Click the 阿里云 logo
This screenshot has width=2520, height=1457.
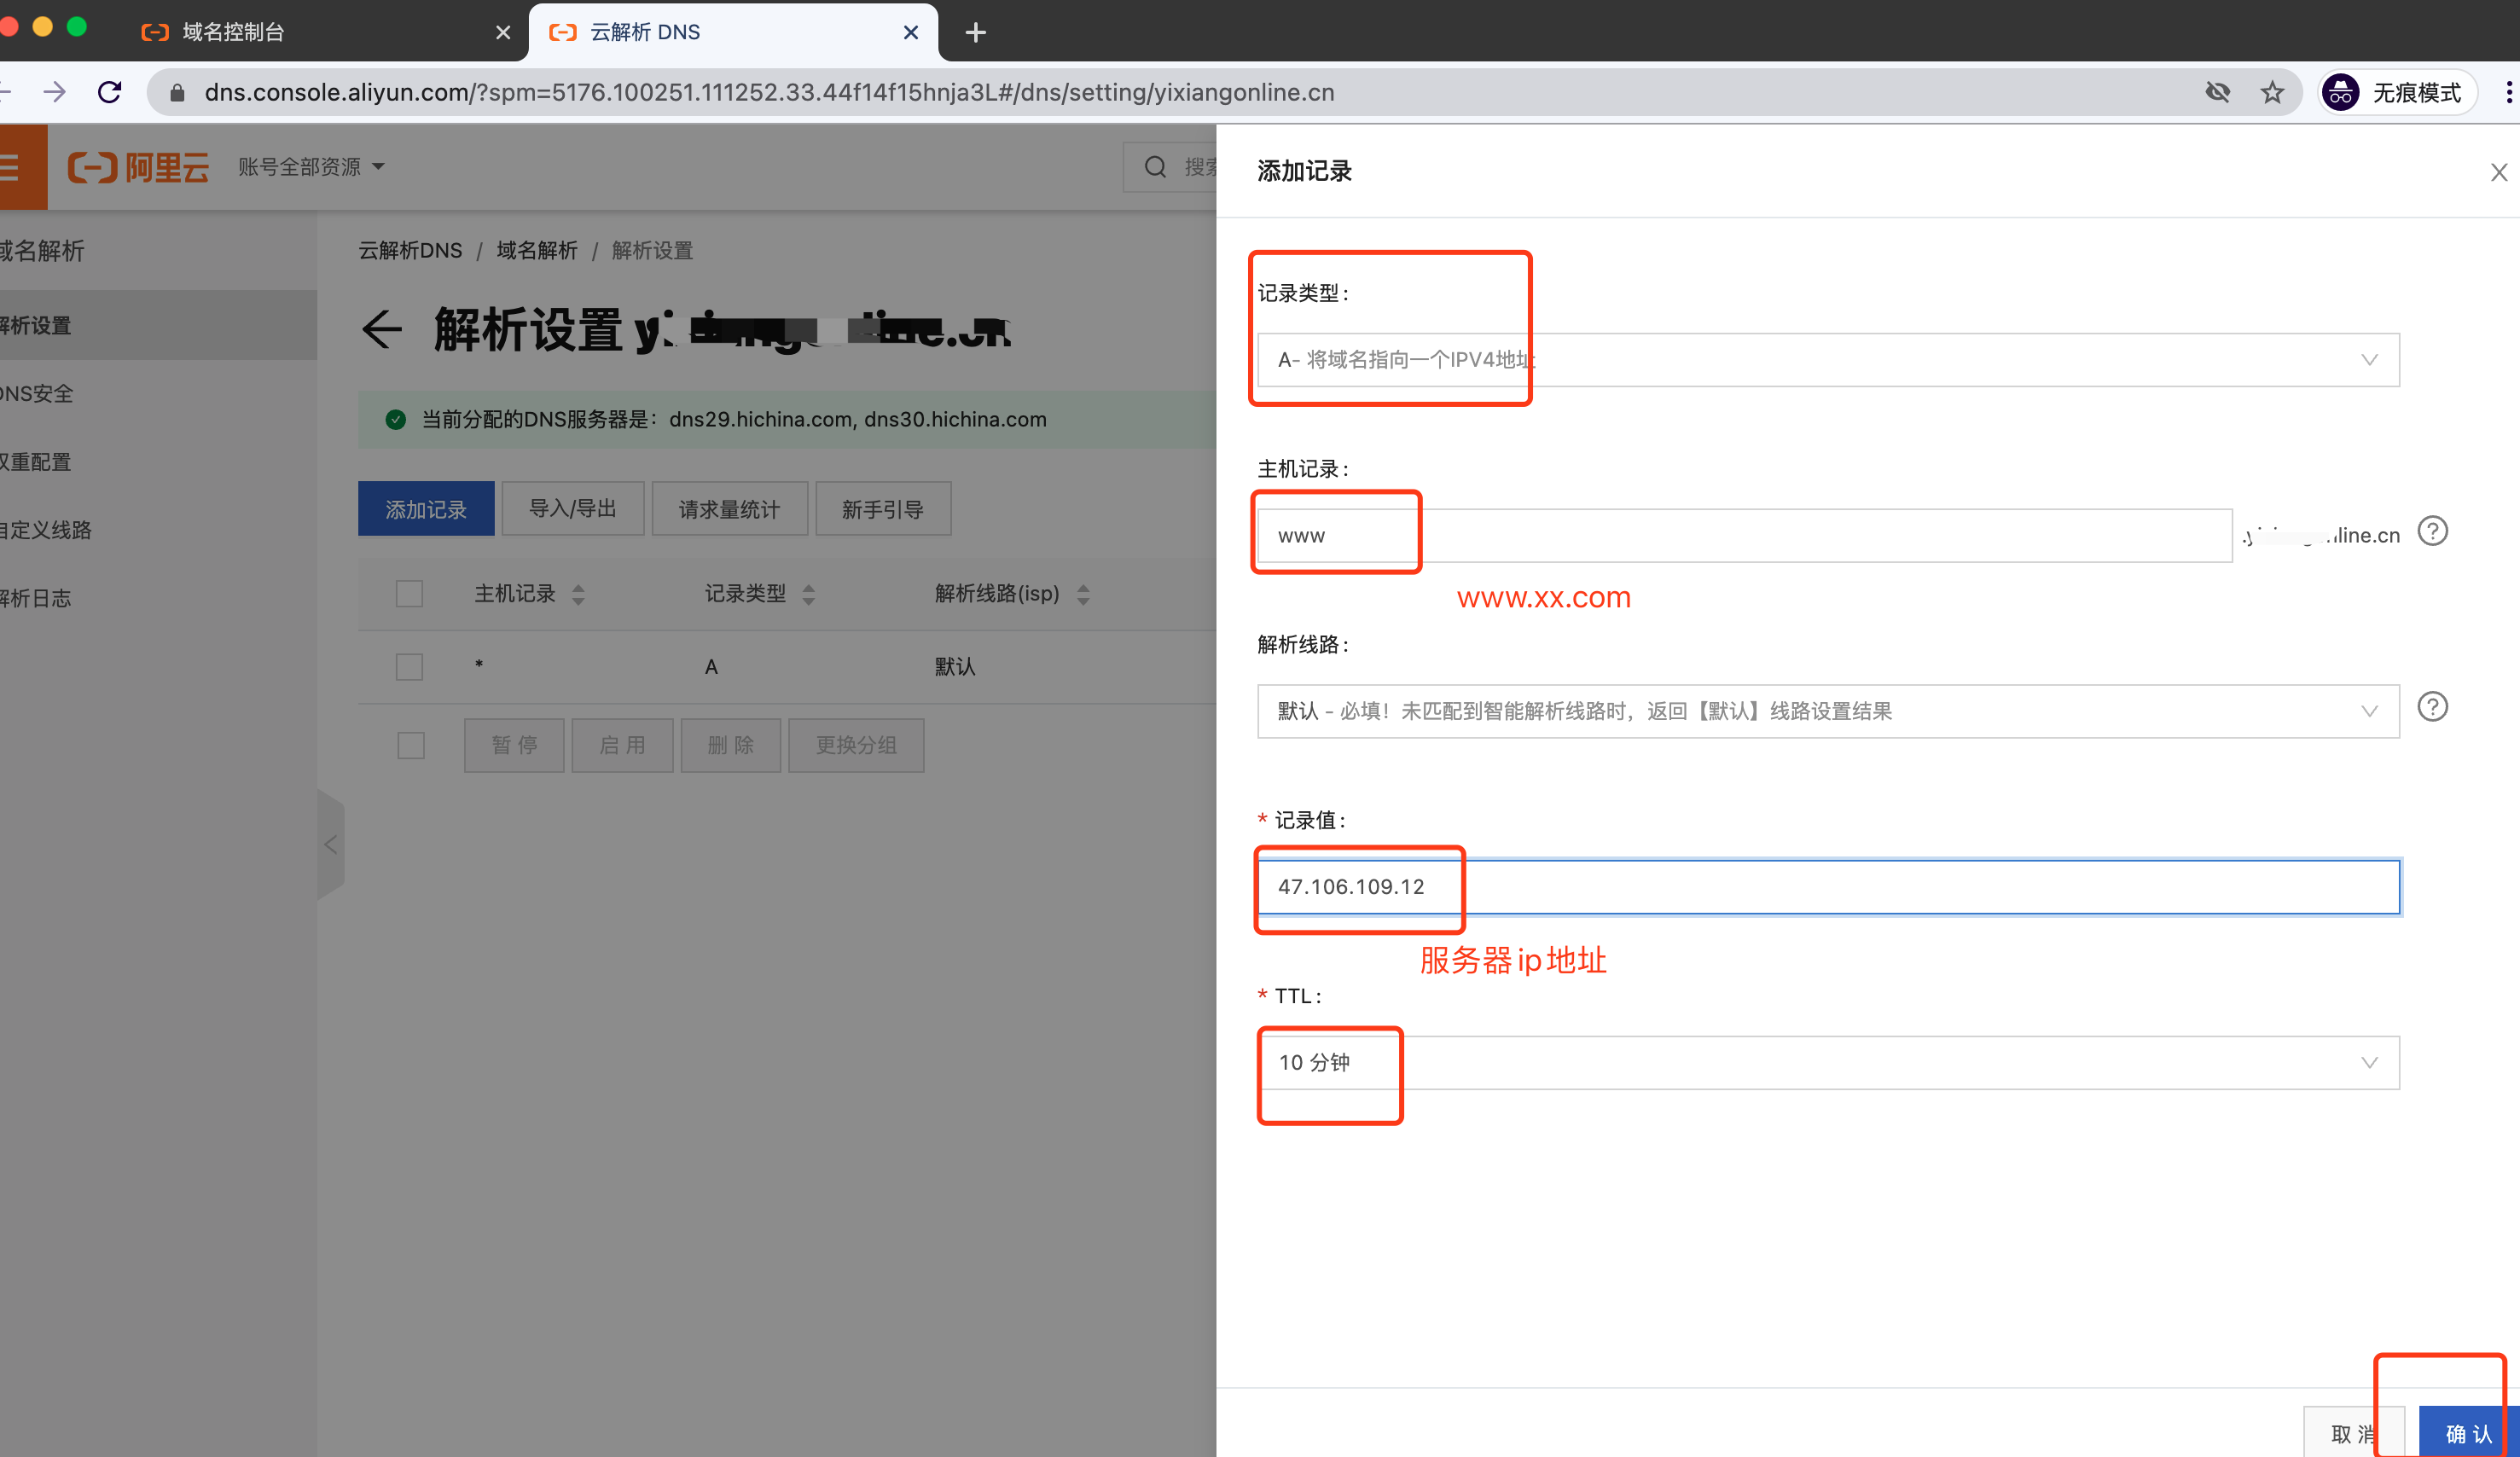coord(138,167)
